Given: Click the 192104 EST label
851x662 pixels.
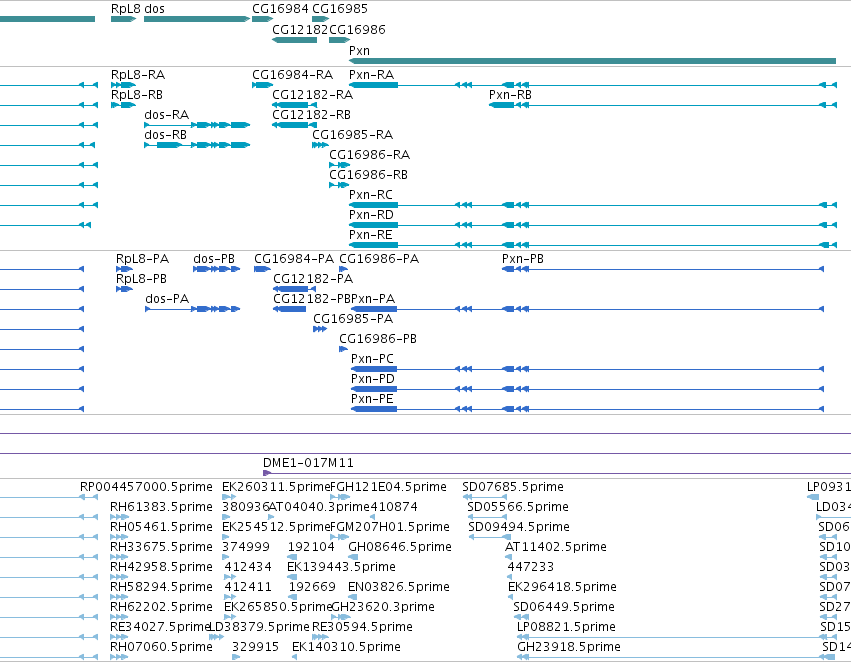Looking at the screenshot, I should (x=312, y=547).
